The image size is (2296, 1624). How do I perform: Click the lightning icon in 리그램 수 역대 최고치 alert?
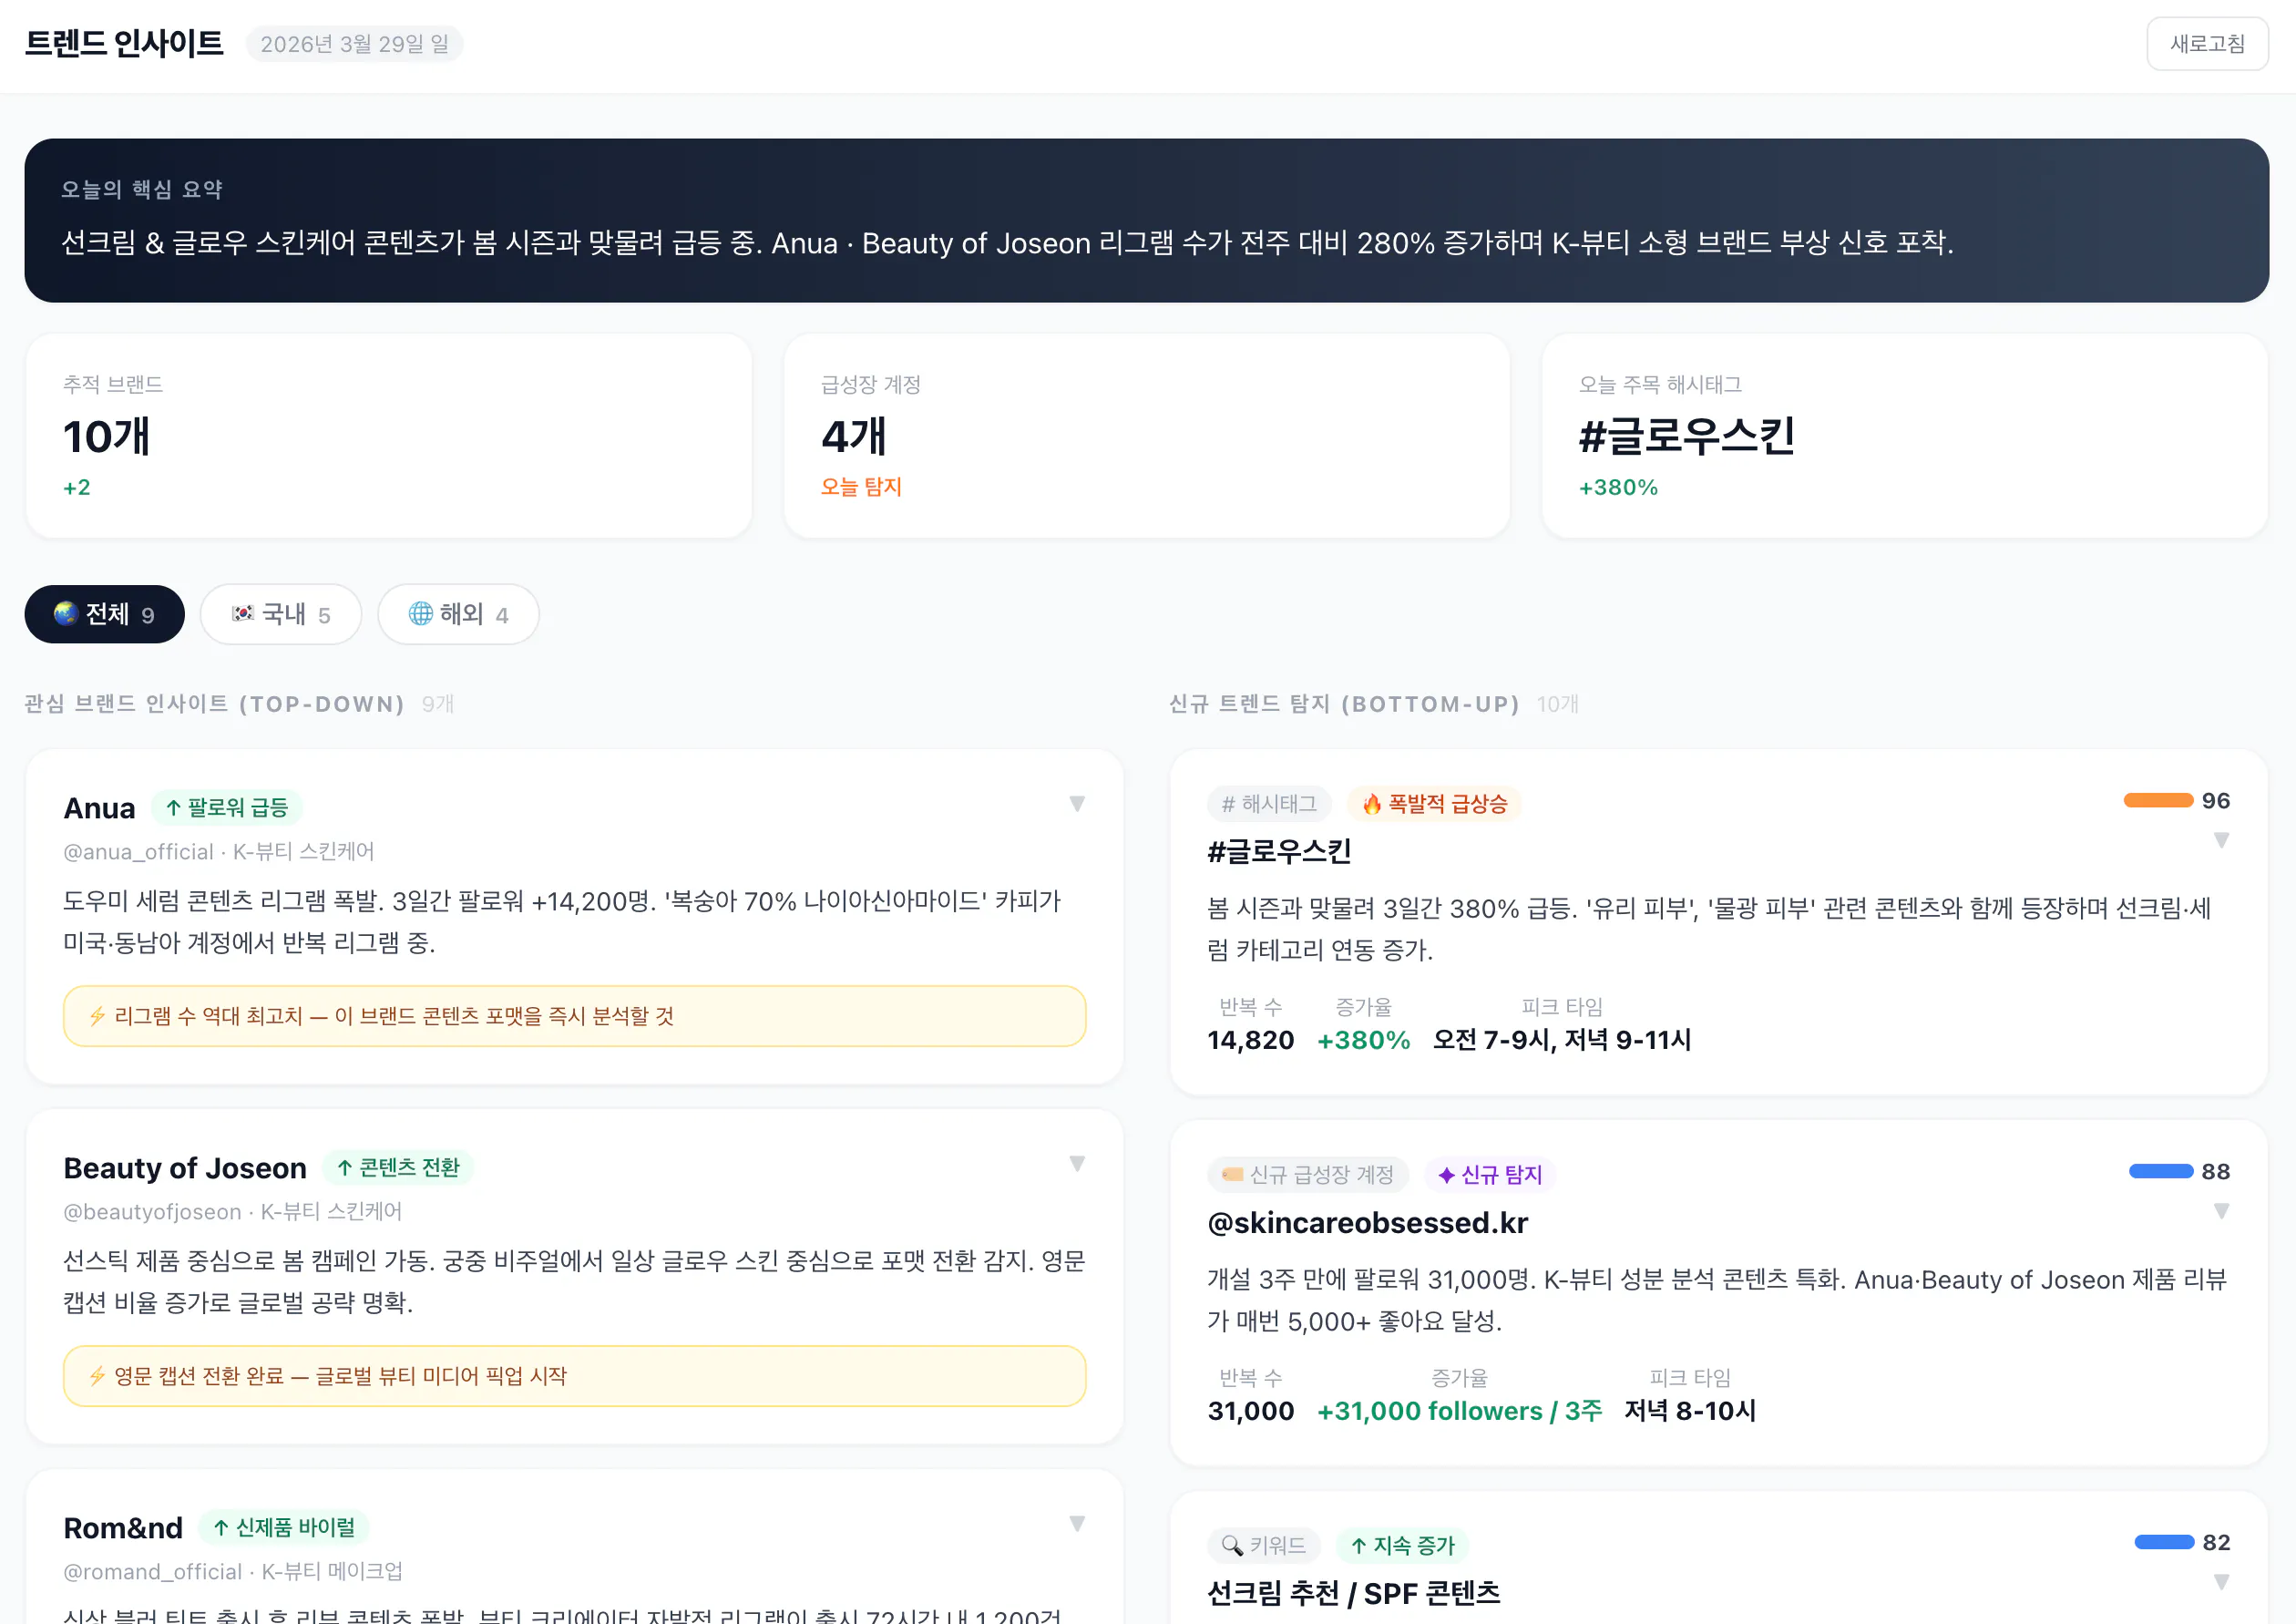tap(97, 1016)
